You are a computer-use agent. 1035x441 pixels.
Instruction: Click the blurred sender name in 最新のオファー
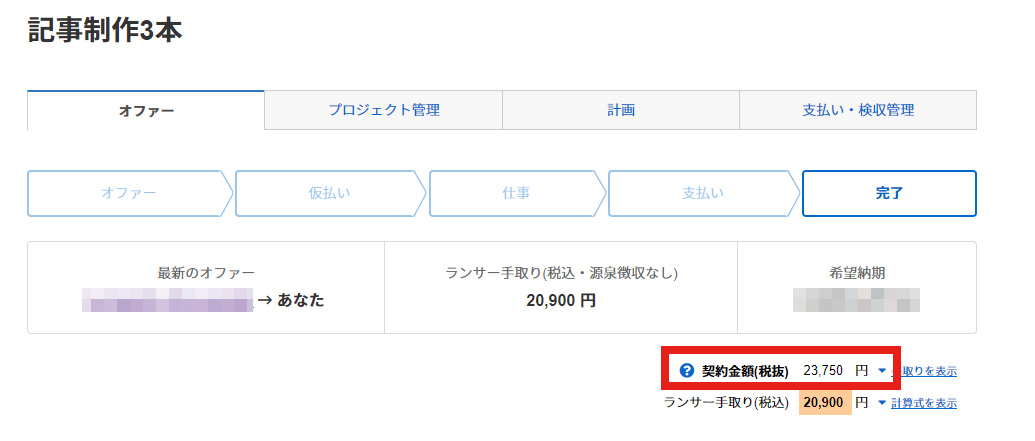tap(168, 300)
